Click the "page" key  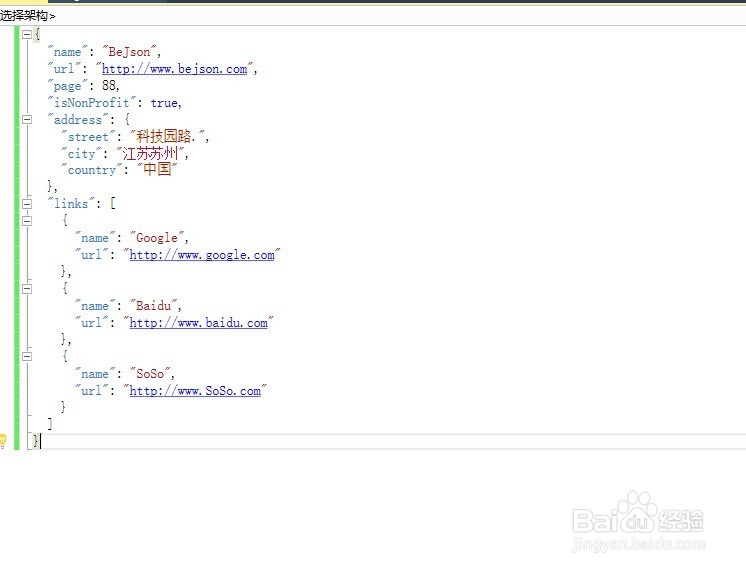click(67, 86)
